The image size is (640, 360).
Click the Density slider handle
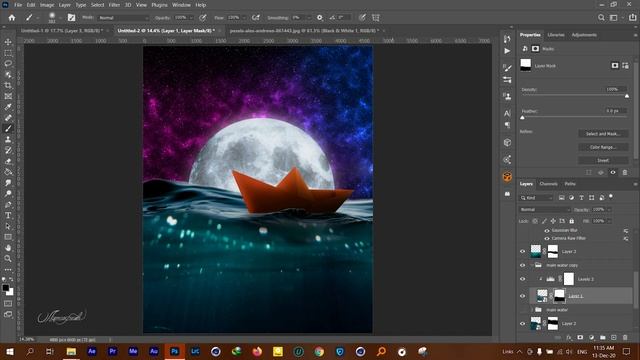click(627, 96)
